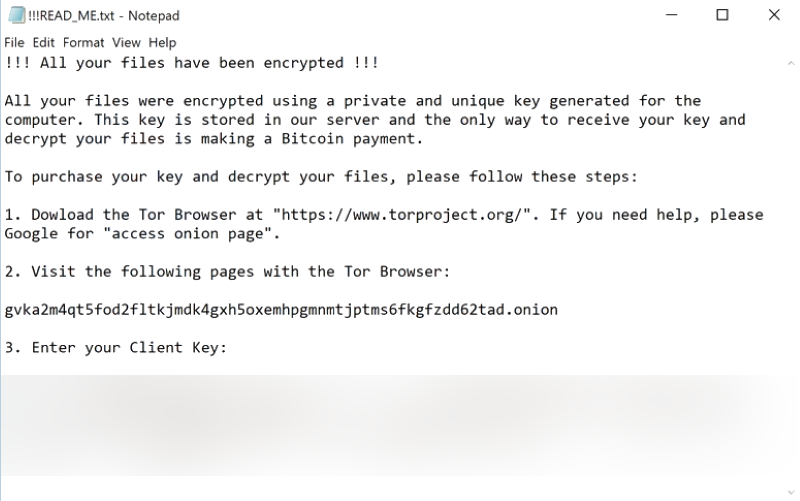This screenshot has width=800, height=501.
Task: Open the View menu
Action: pos(126,43)
